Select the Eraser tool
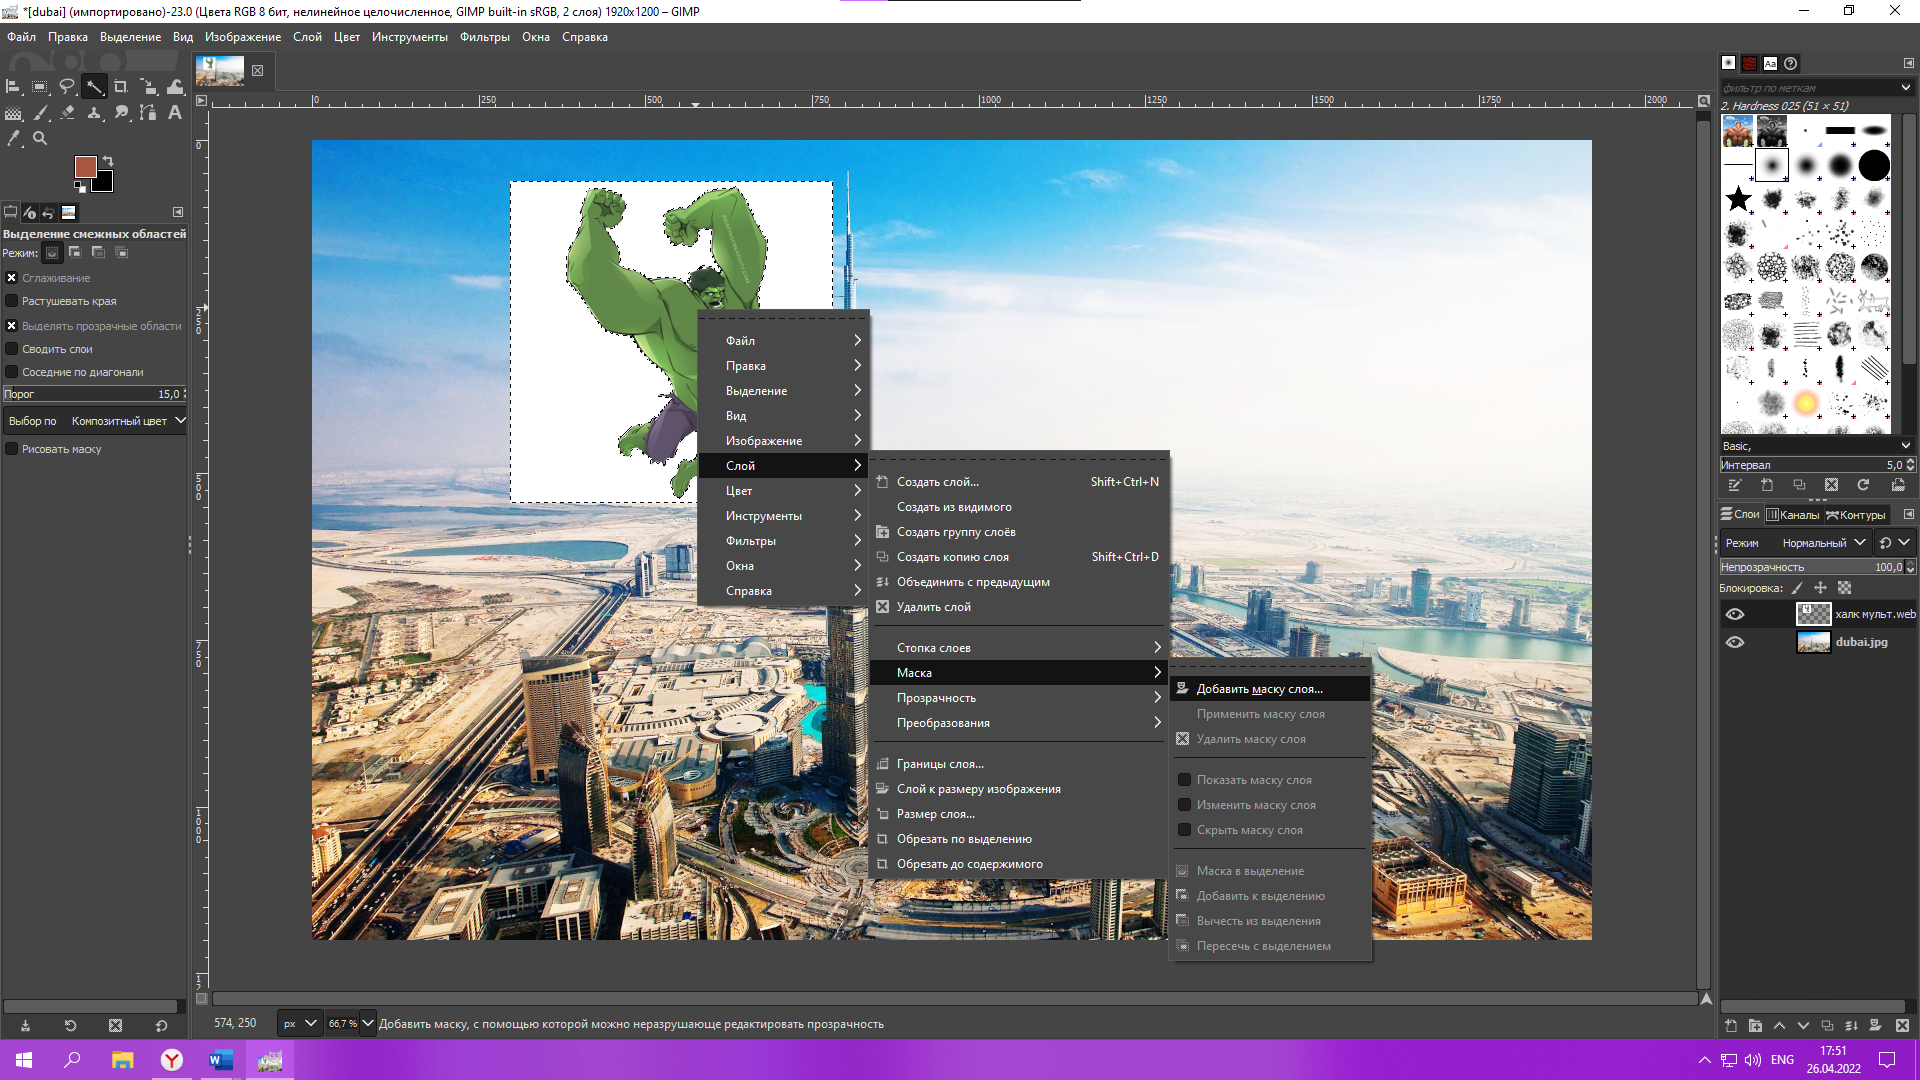1920x1080 pixels. point(67,113)
